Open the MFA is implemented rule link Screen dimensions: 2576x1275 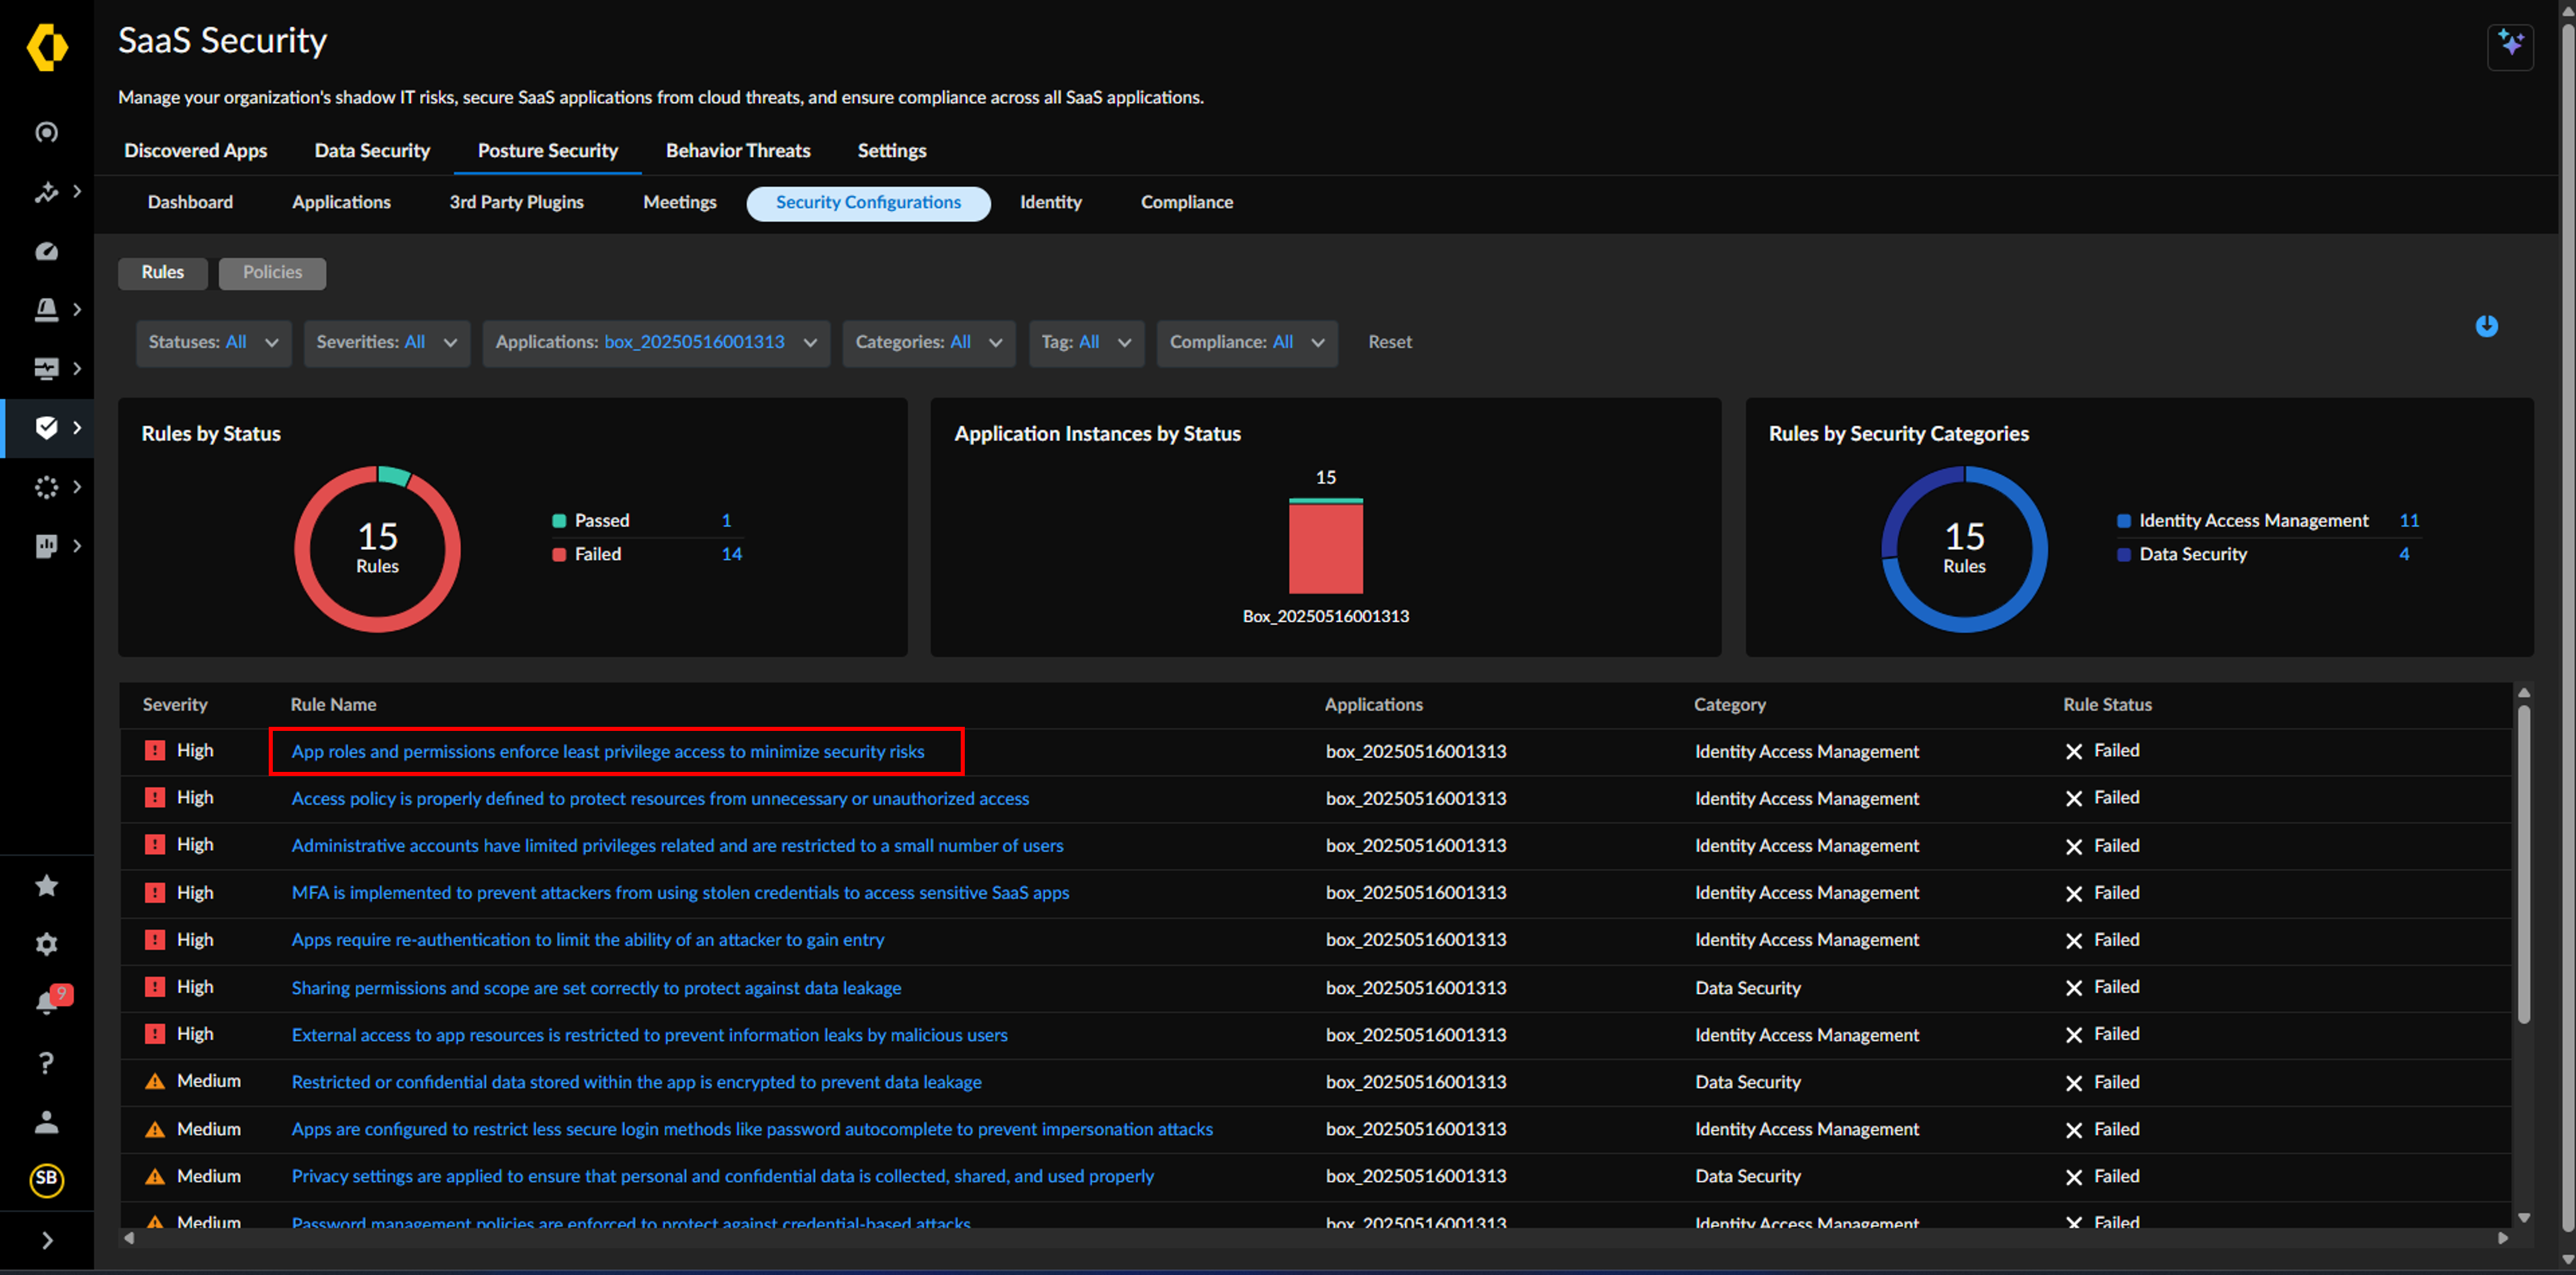pyautogui.click(x=680, y=892)
